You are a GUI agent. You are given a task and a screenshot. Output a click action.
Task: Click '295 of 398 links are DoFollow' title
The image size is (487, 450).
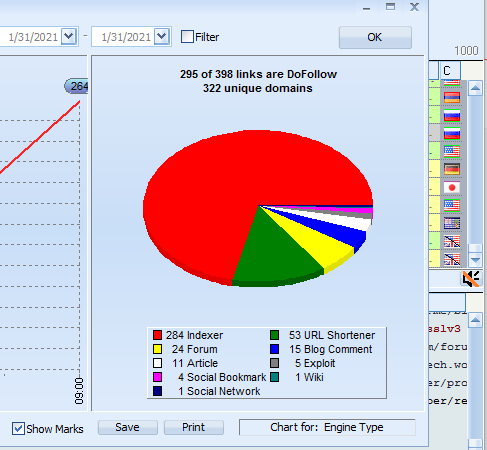258,74
